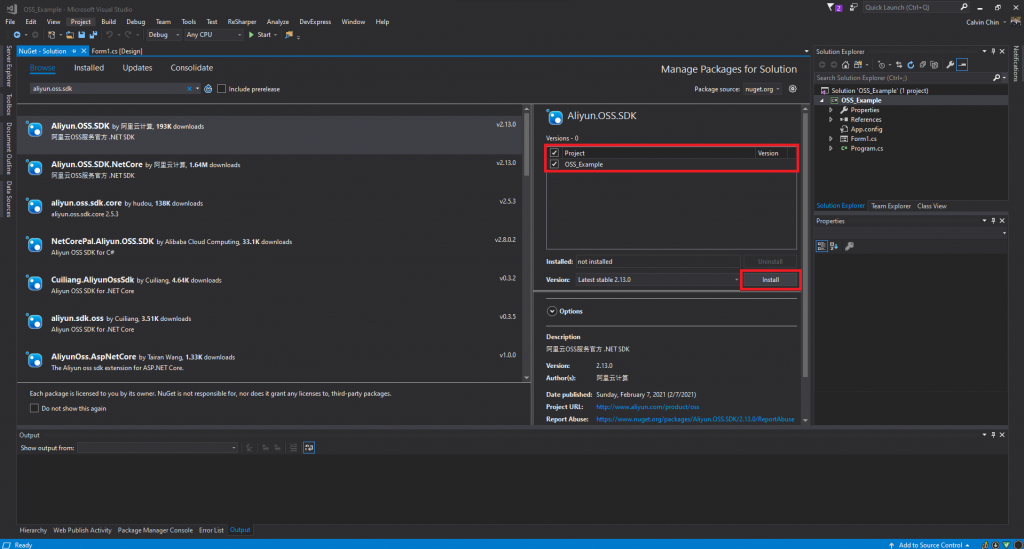Image resolution: width=1024 pixels, height=549 pixels.
Task: Check the Do not show this again box
Action: click(x=34, y=408)
